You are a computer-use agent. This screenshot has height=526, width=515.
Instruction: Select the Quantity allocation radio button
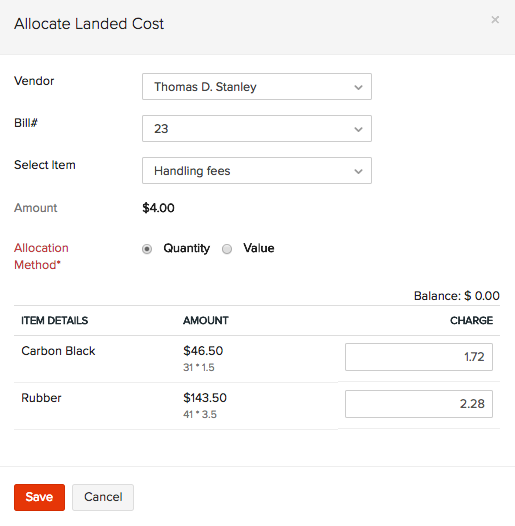pos(147,249)
